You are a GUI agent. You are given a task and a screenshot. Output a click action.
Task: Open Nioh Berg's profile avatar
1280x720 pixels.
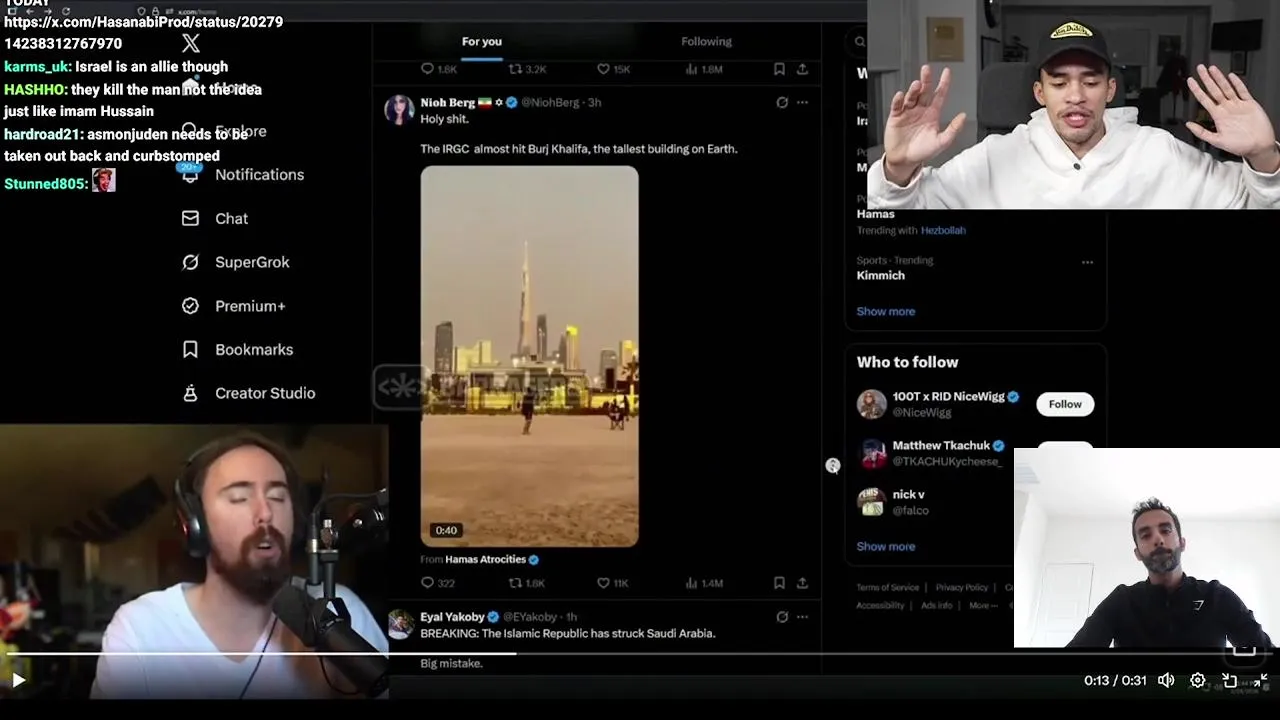(399, 109)
